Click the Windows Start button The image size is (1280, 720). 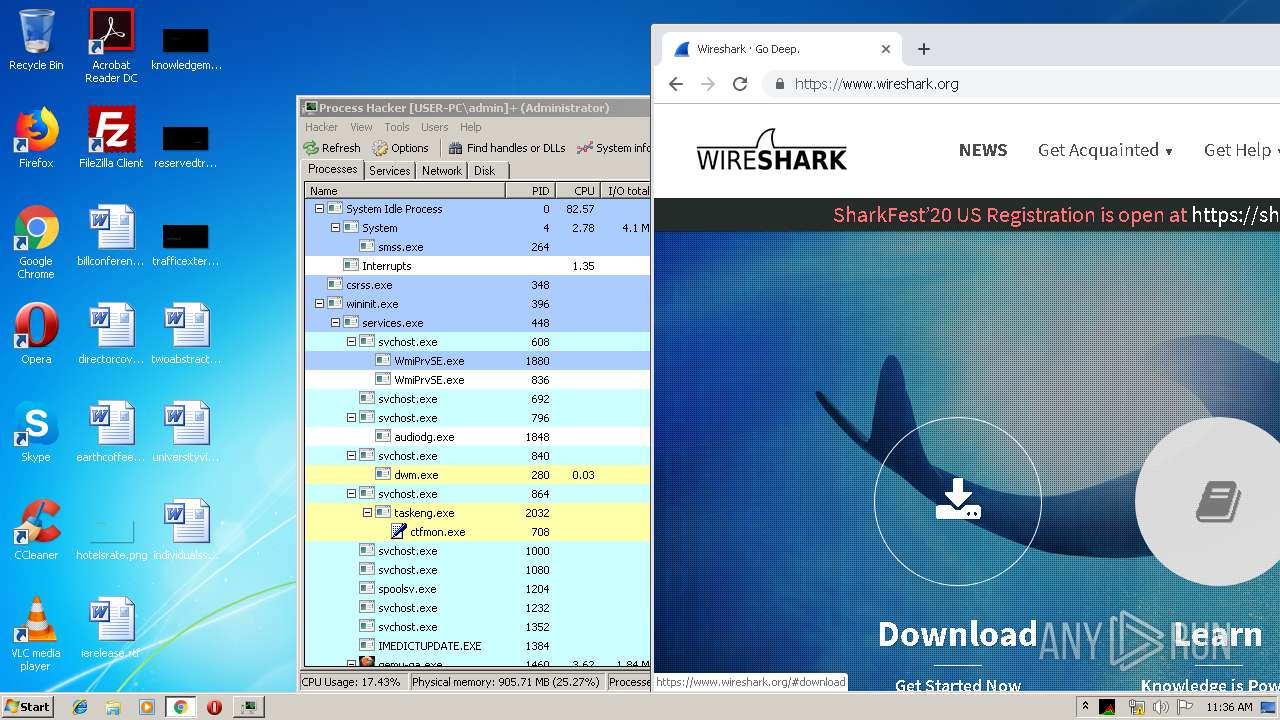point(28,706)
